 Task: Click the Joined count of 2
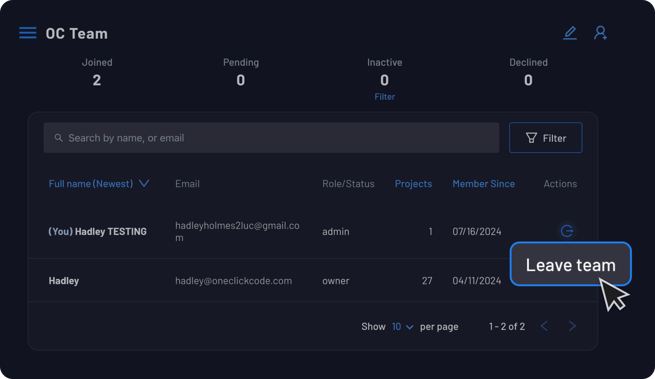96,80
